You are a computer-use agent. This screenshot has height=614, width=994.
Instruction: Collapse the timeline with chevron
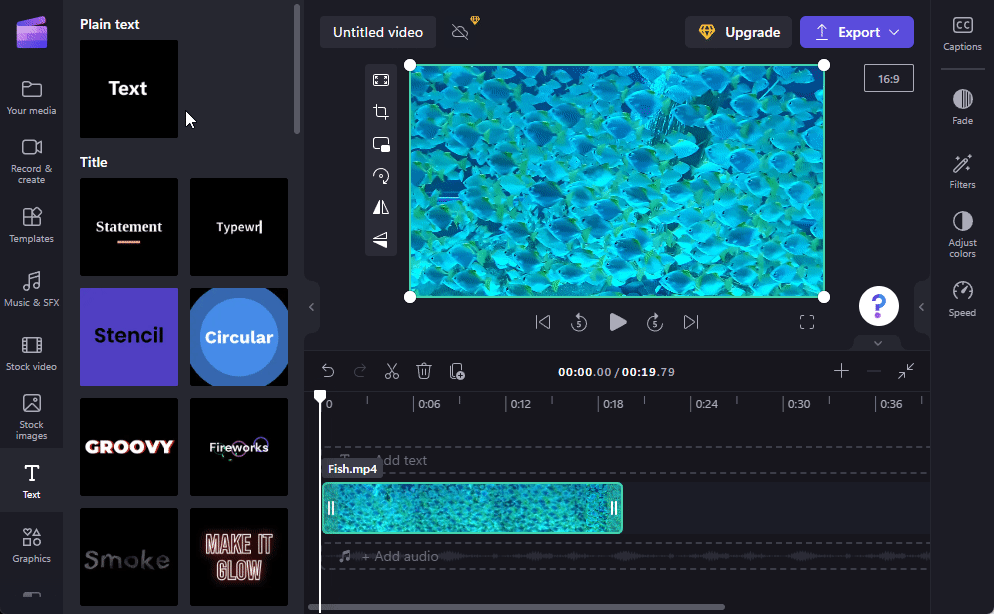(878, 343)
